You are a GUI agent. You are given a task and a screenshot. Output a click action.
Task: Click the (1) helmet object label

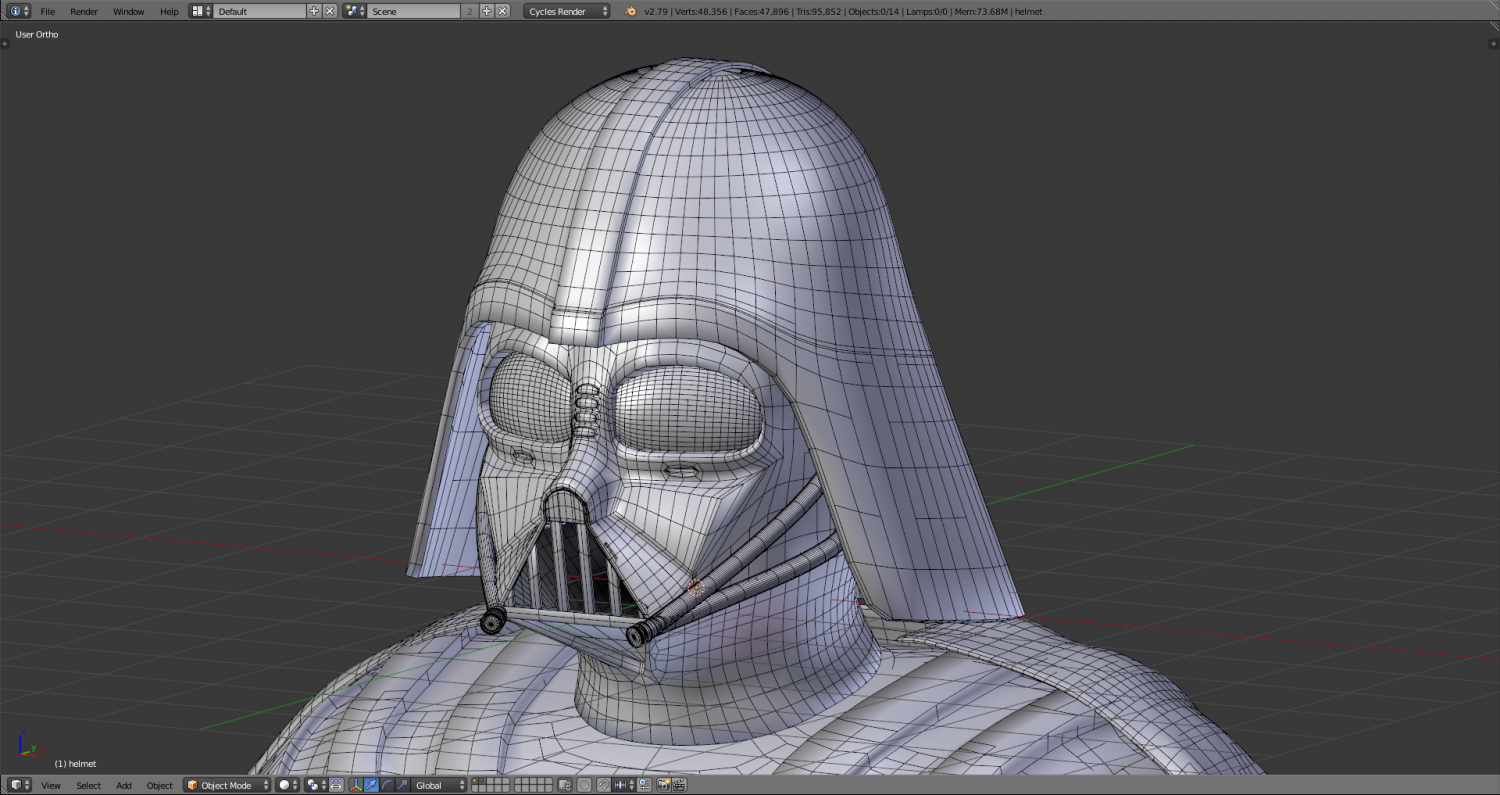click(75, 763)
